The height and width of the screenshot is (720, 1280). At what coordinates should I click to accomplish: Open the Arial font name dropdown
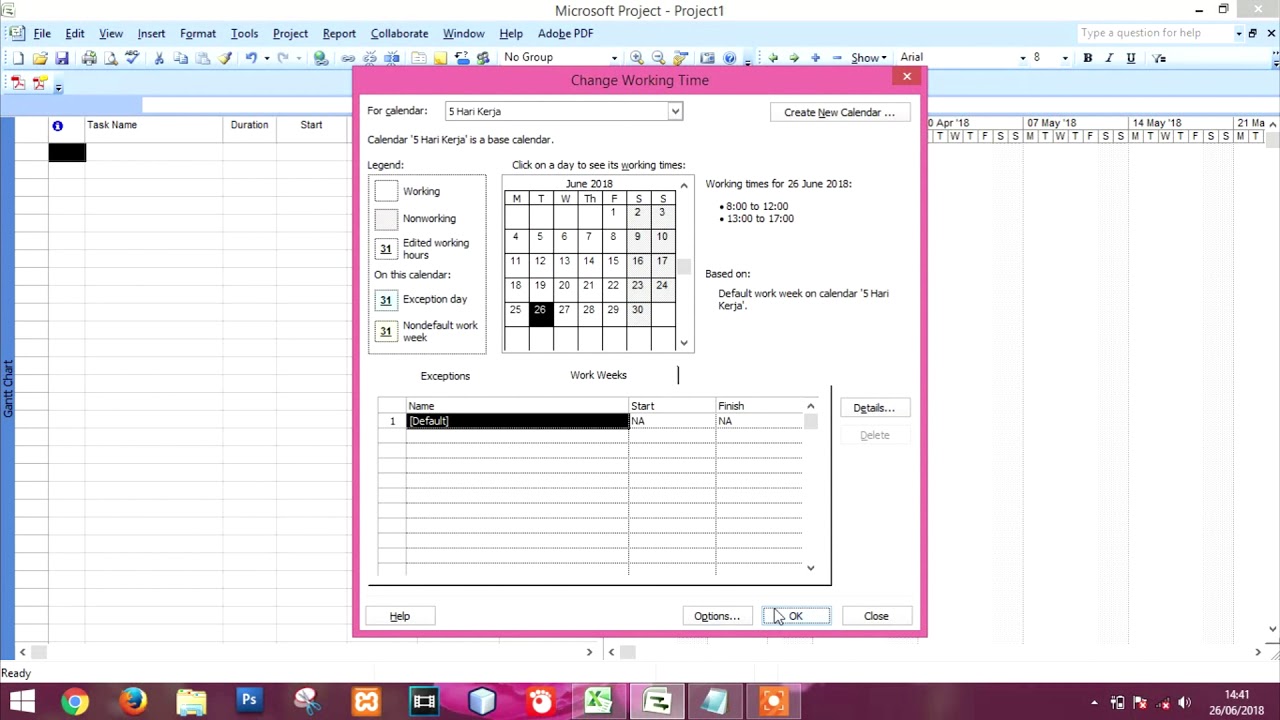coord(1022,58)
